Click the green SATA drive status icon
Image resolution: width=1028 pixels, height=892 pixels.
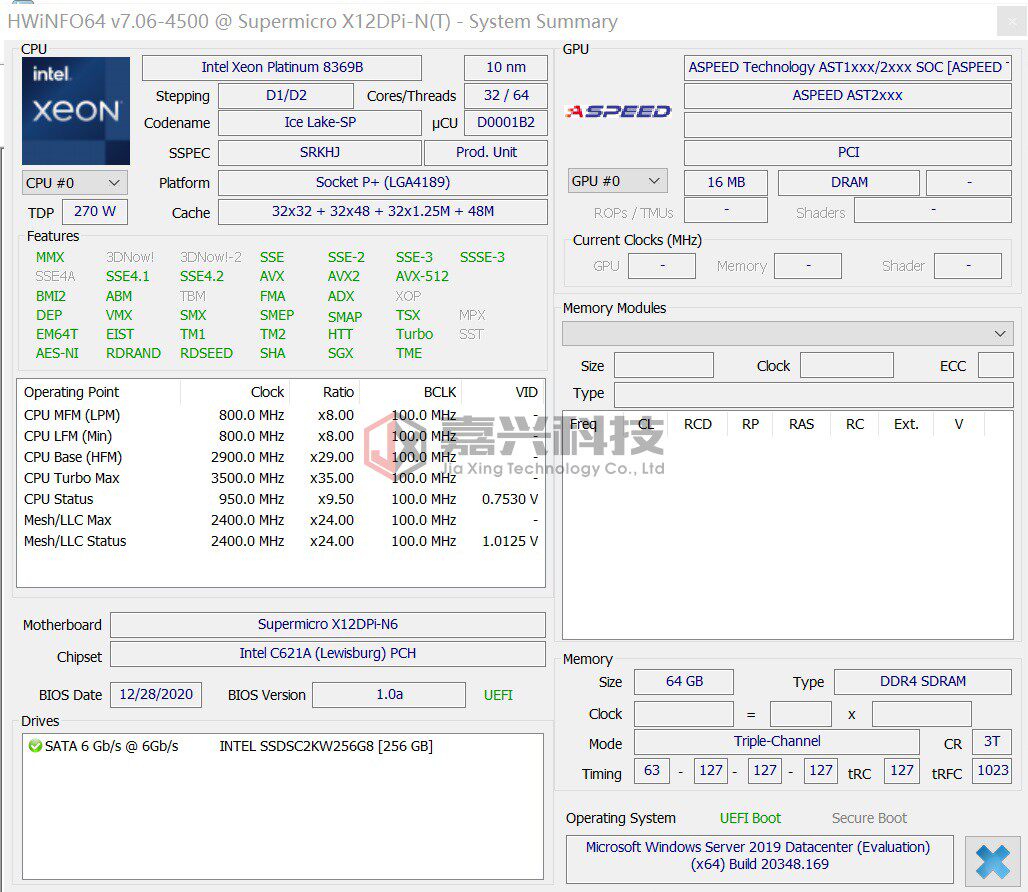tap(35, 746)
